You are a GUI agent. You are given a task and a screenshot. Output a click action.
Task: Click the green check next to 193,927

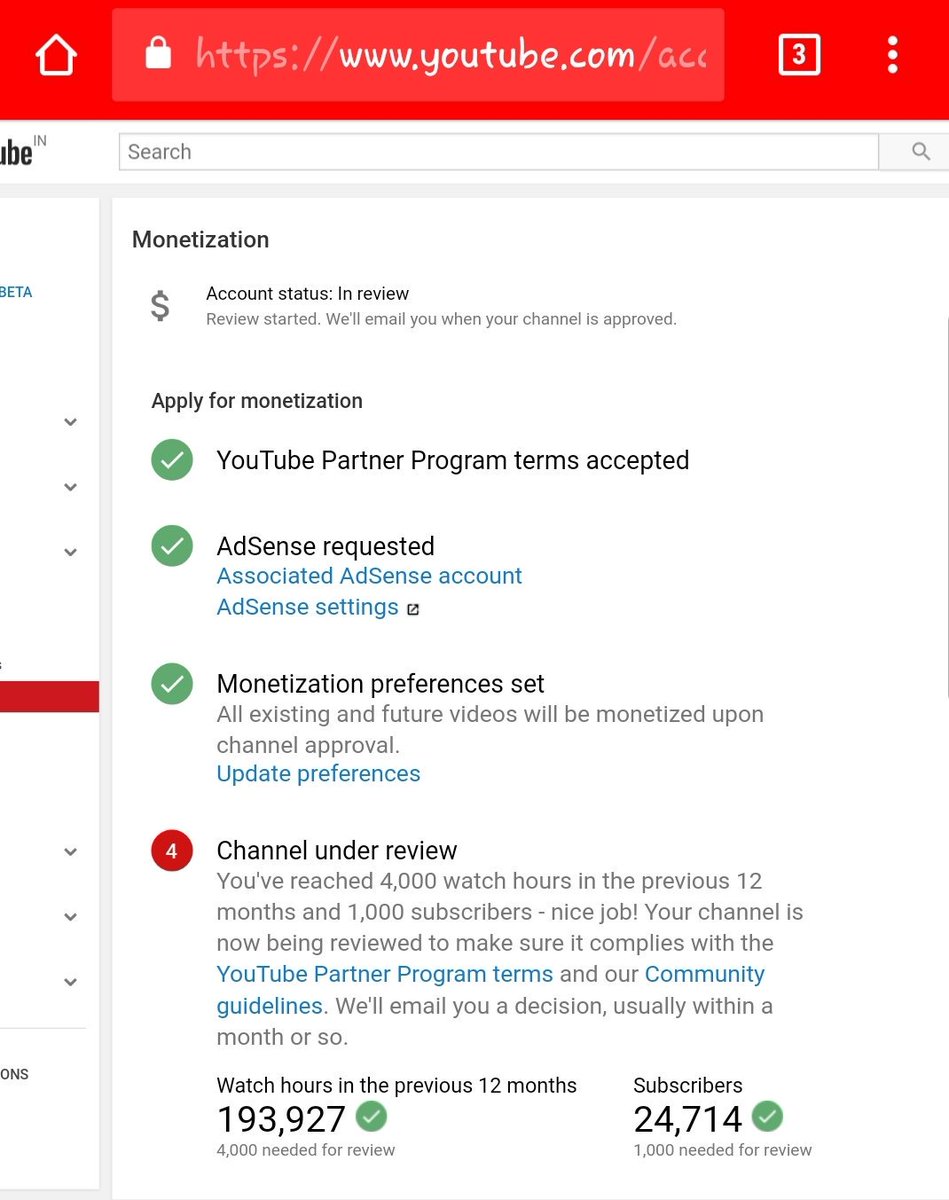371,1116
